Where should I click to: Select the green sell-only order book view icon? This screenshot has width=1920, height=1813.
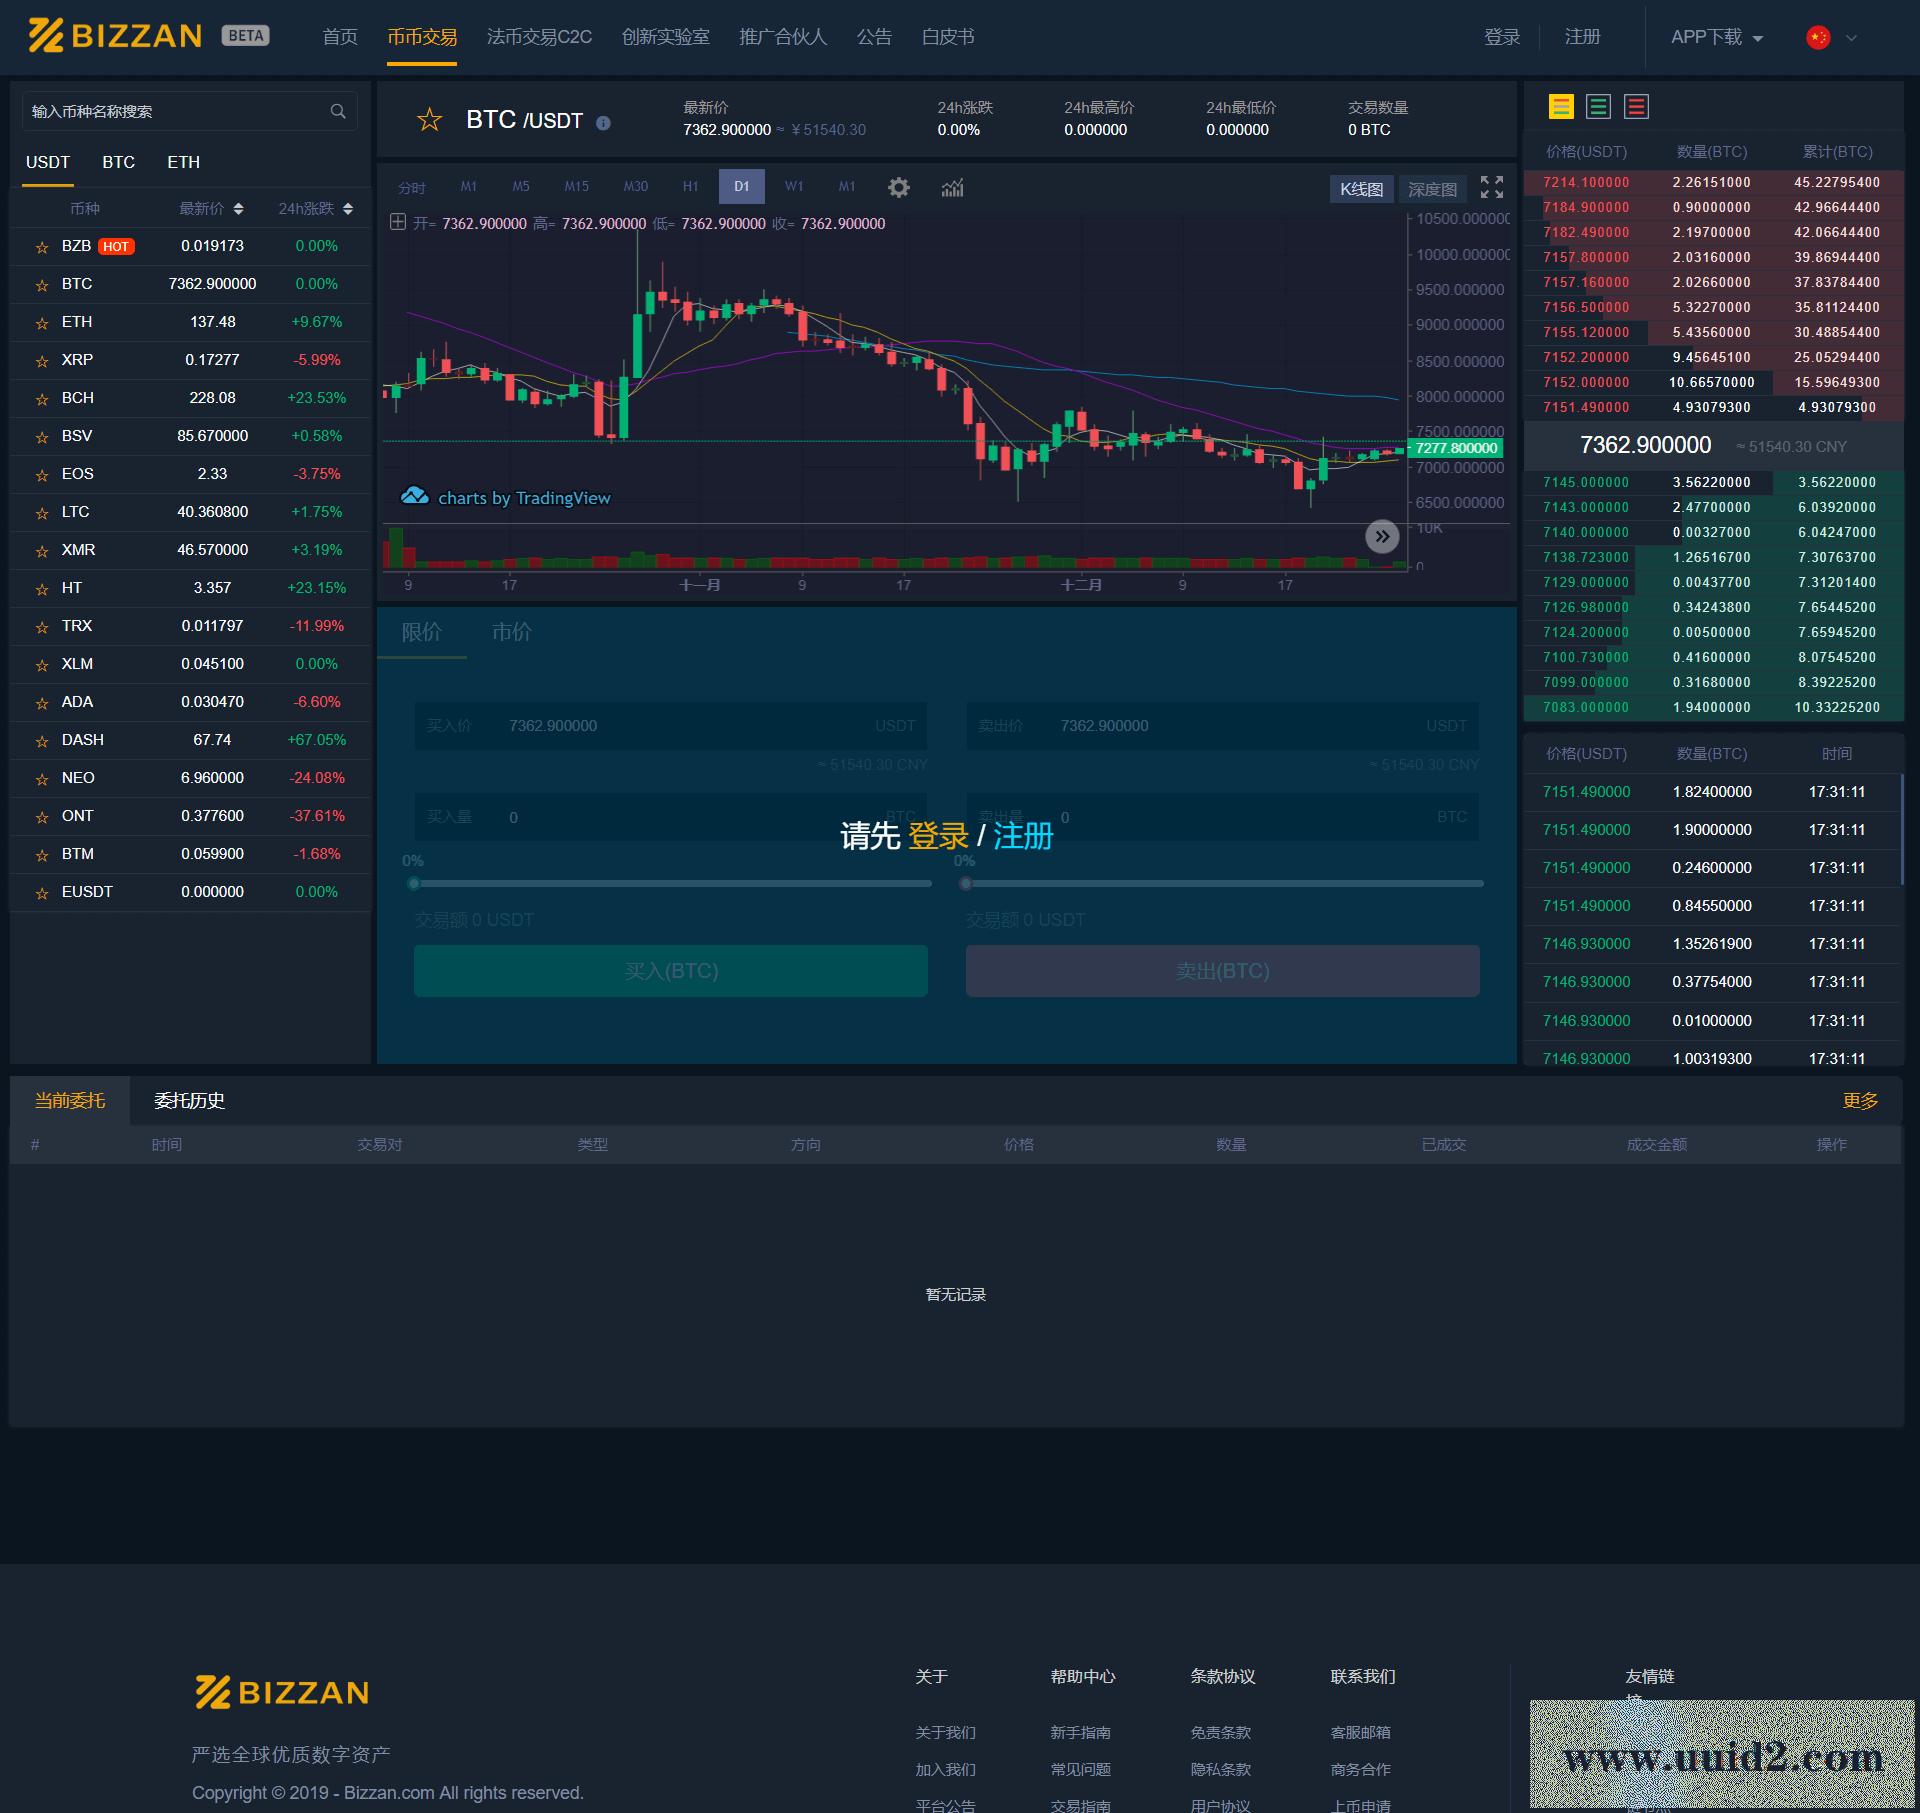tap(1598, 106)
